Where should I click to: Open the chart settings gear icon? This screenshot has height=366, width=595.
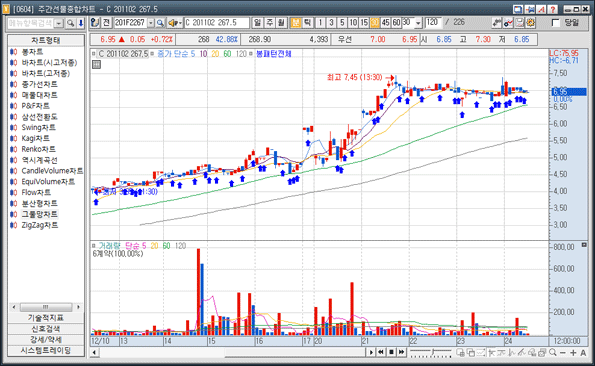(x=530, y=23)
